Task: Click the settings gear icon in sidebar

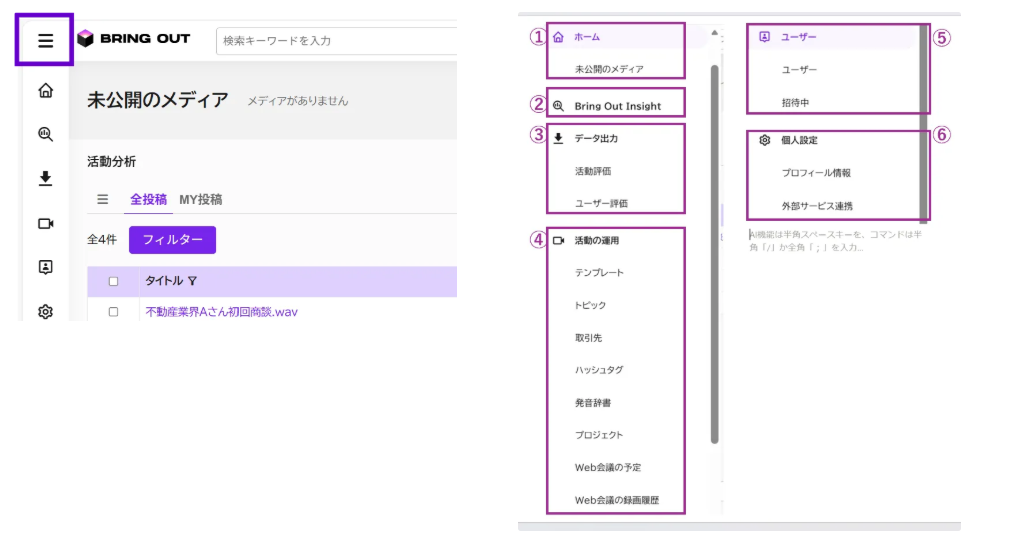Action: click(x=45, y=312)
